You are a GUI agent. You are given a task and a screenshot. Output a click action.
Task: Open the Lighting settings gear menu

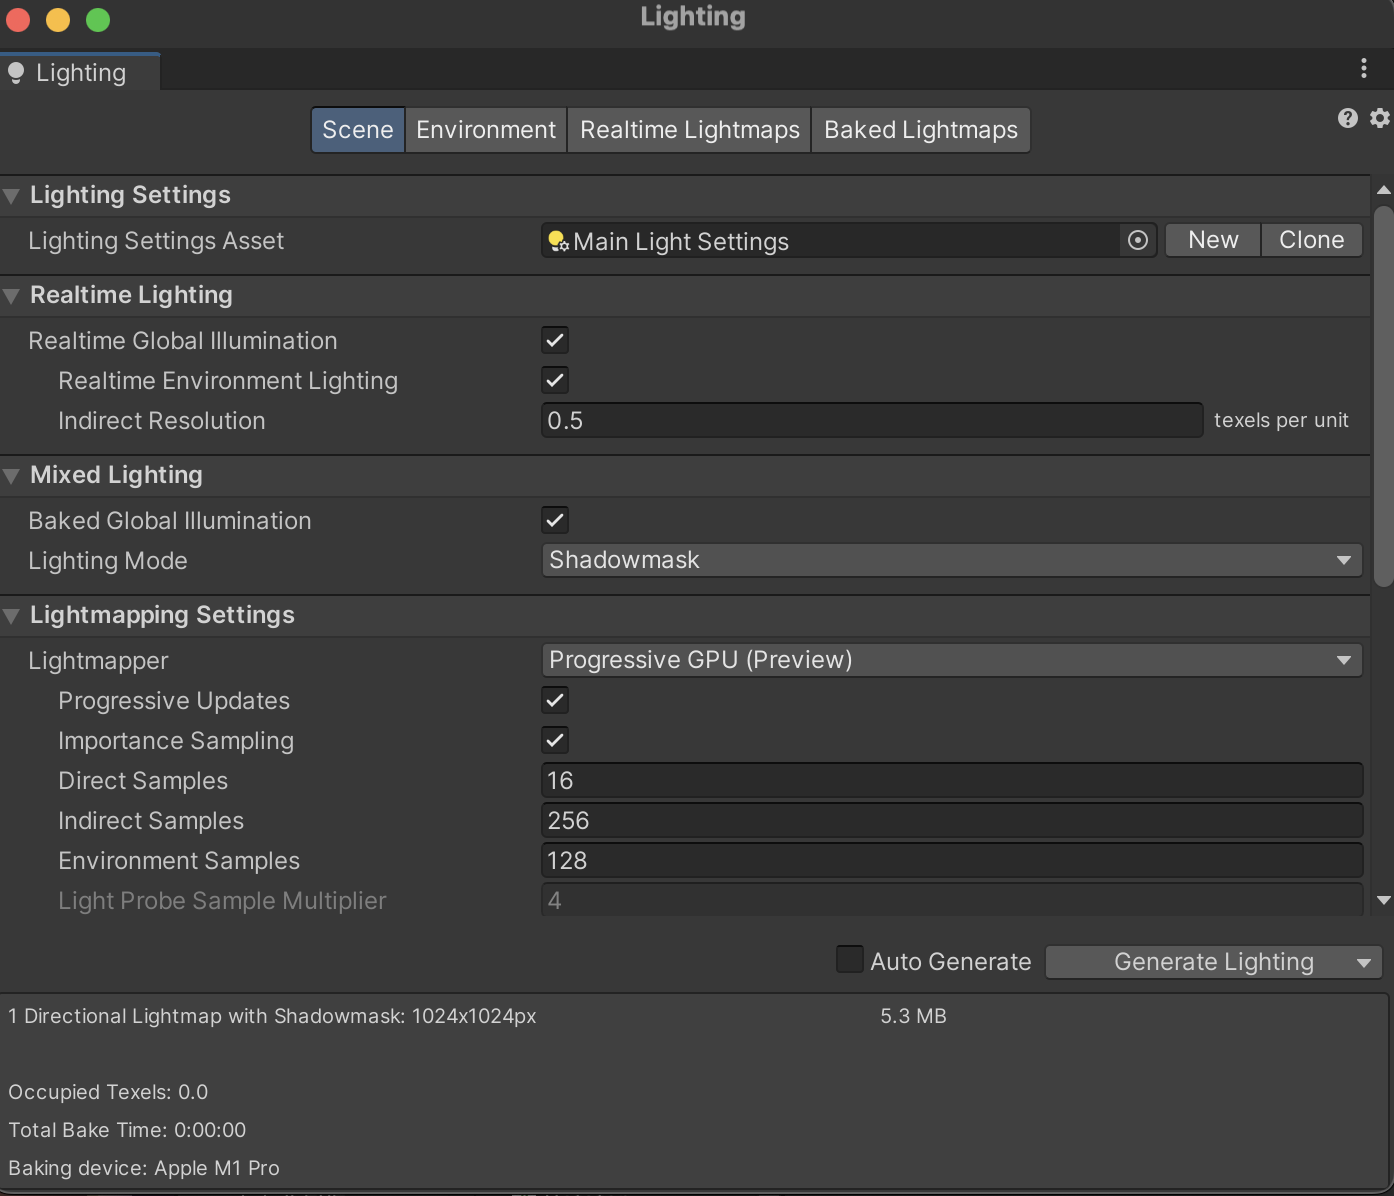pos(1380,118)
